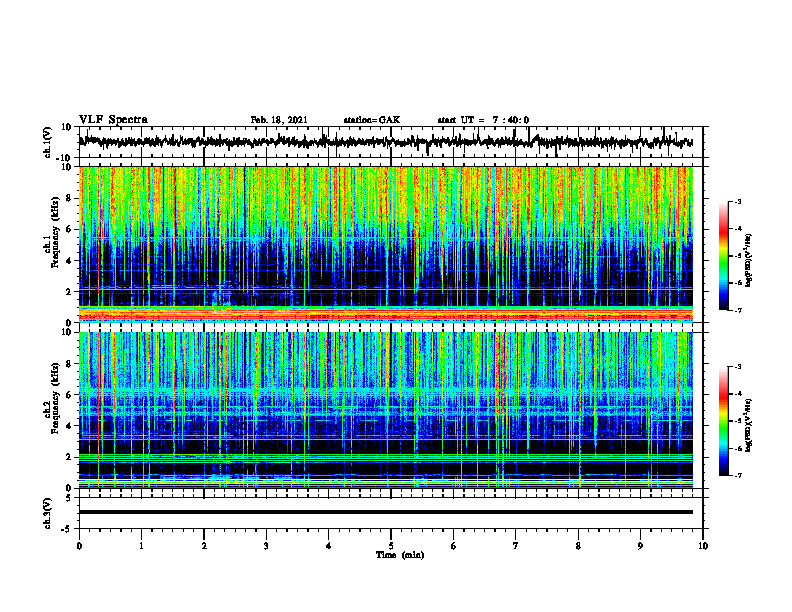
Task: Click the 'start UT = 7:40:0' text
Action: pyautogui.click(x=483, y=120)
